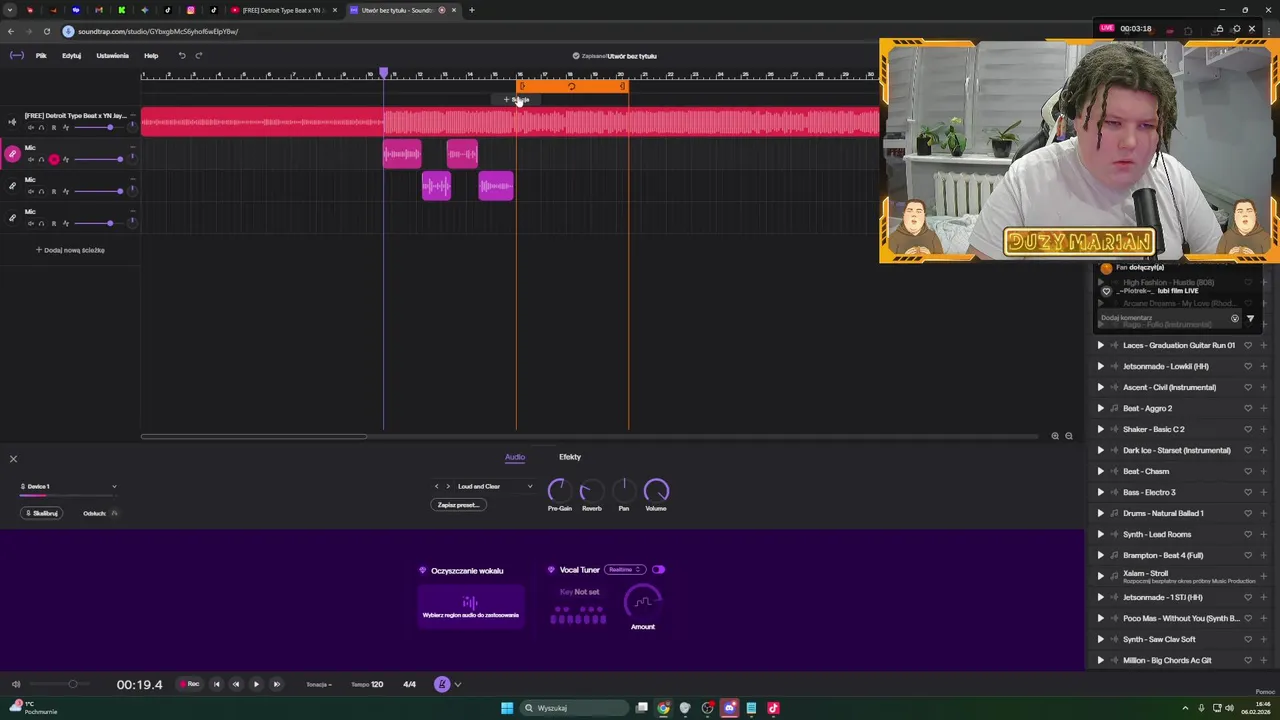Open the Realtime mode dropdown in Vocal Tuner

tap(624, 570)
